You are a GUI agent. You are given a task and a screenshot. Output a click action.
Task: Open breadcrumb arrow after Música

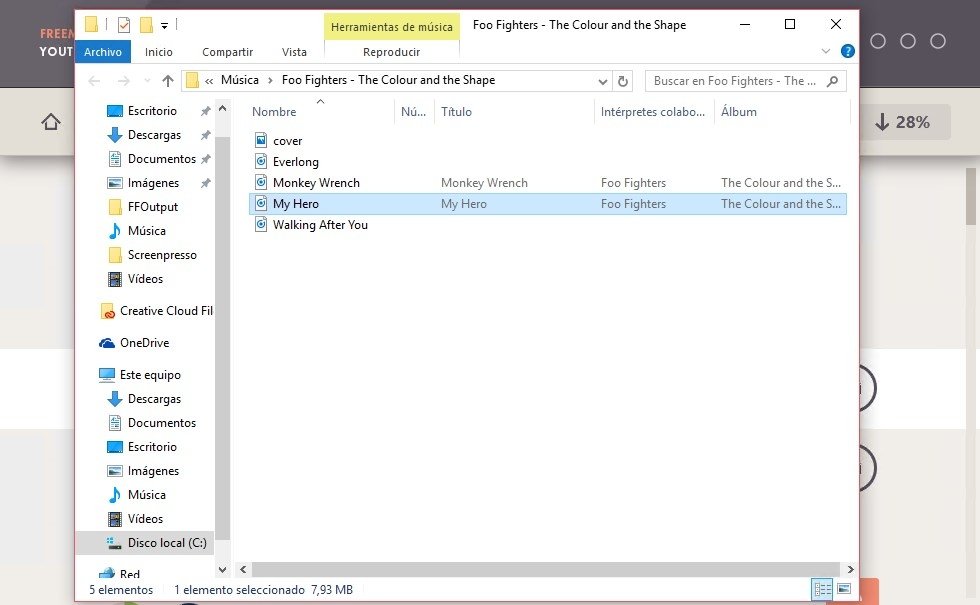(271, 81)
